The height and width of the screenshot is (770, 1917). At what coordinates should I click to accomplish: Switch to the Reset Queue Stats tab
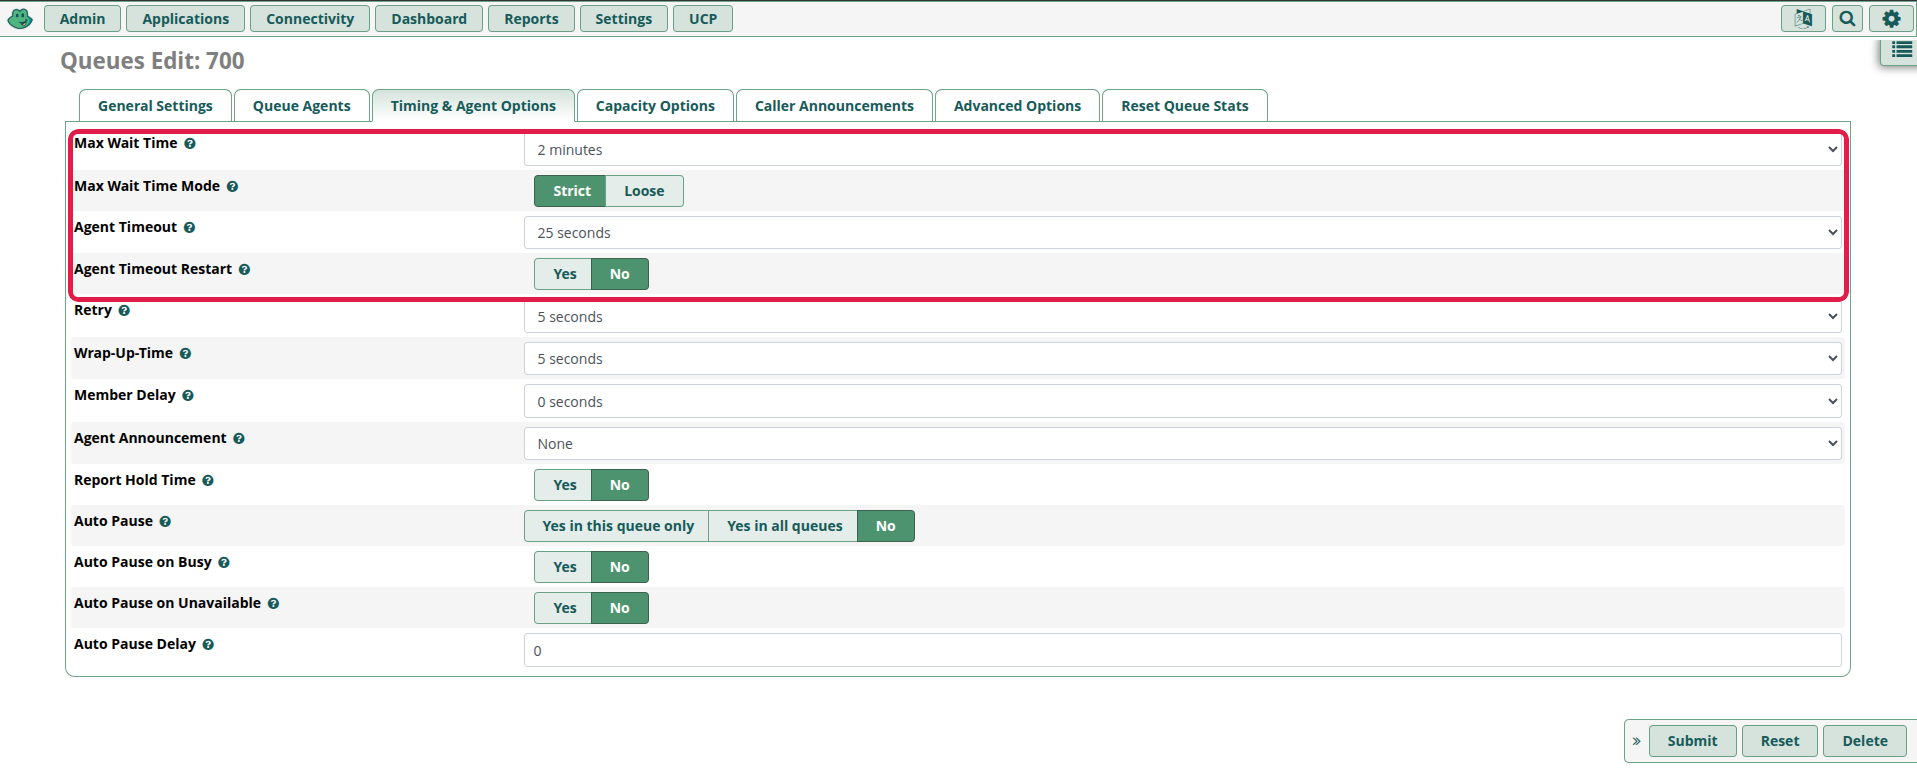click(x=1185, y=106)
